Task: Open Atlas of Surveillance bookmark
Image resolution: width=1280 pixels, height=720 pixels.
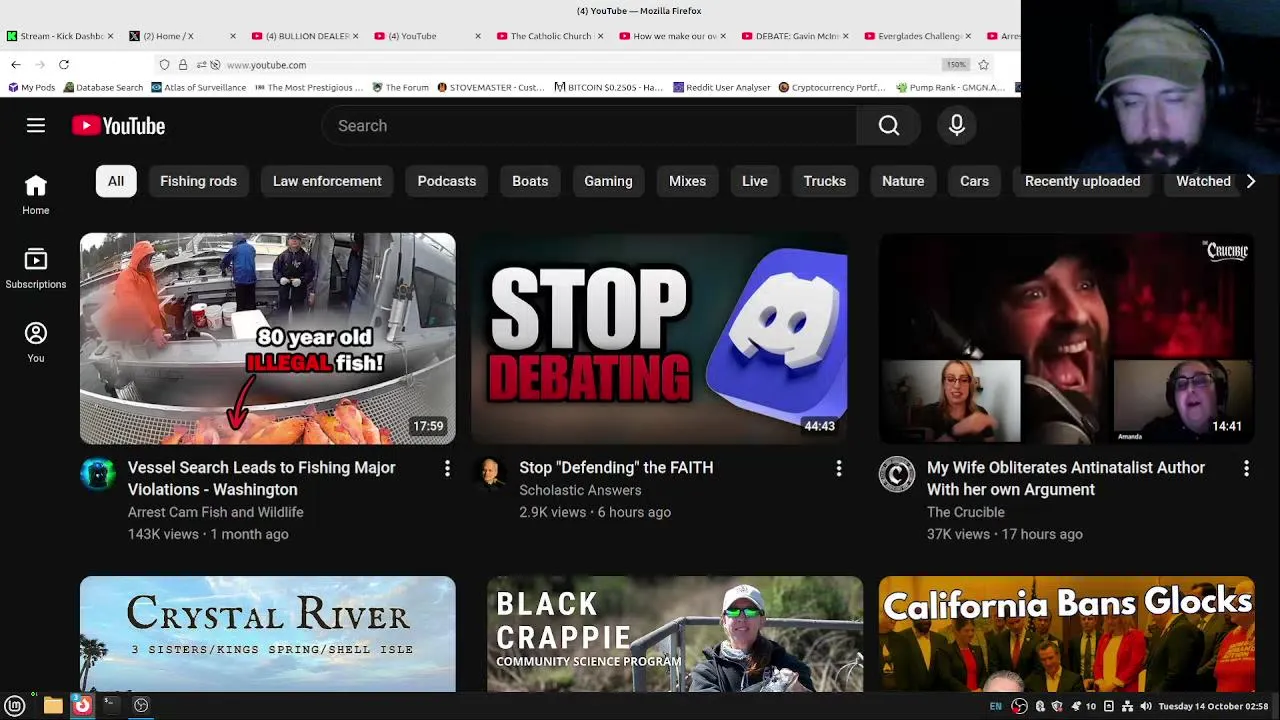Action: click(199, 88)
